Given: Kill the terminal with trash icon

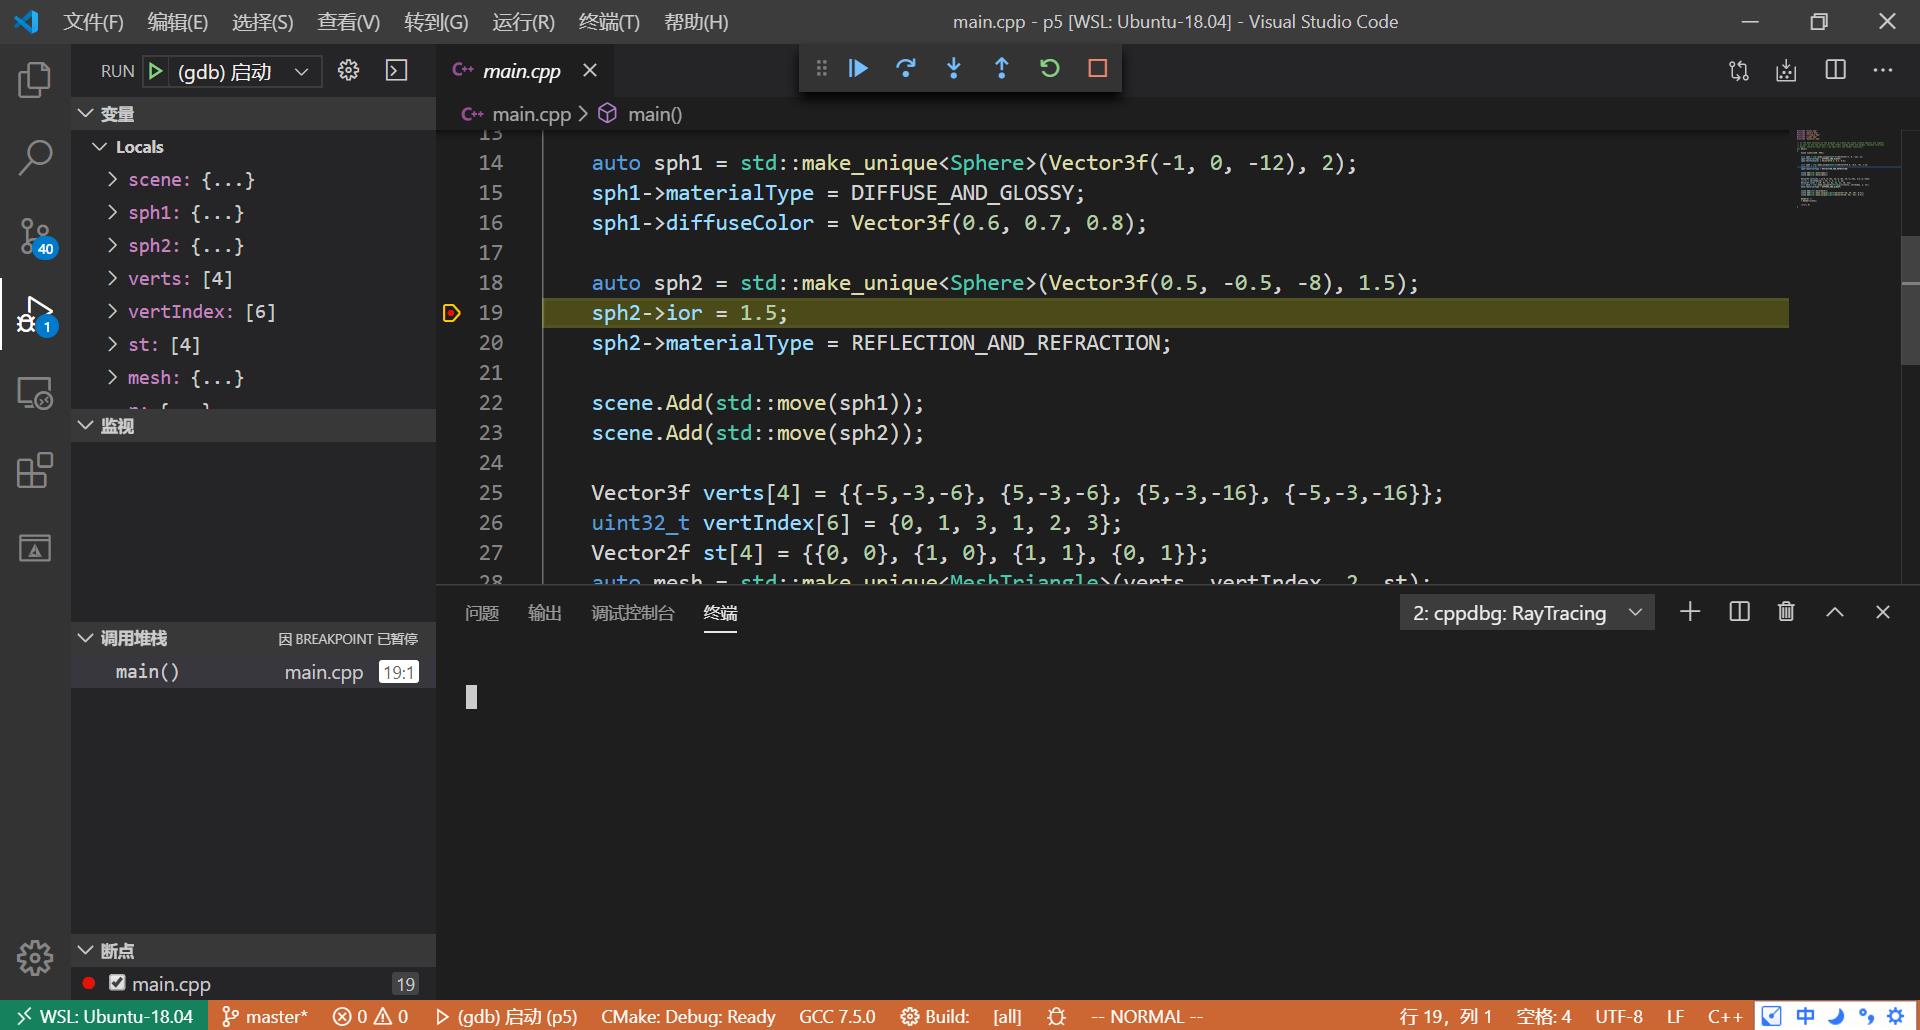Looking at the screenshot, I should click(x=1786, y=611).
